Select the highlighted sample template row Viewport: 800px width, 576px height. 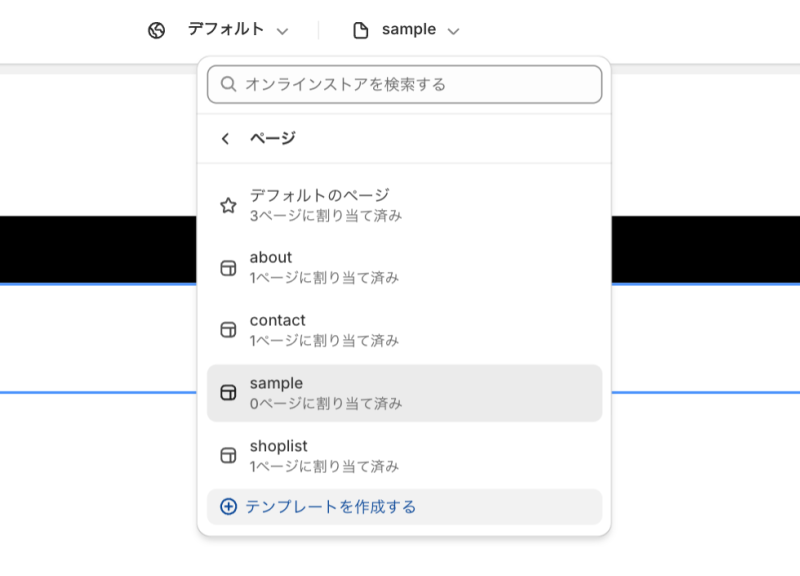point(404,393)
